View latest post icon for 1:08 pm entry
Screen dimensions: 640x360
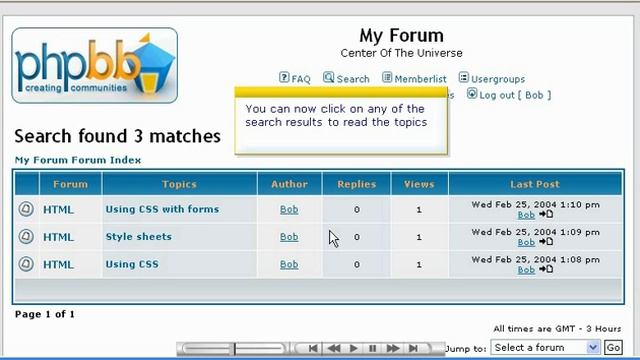[x=546, y=269]
